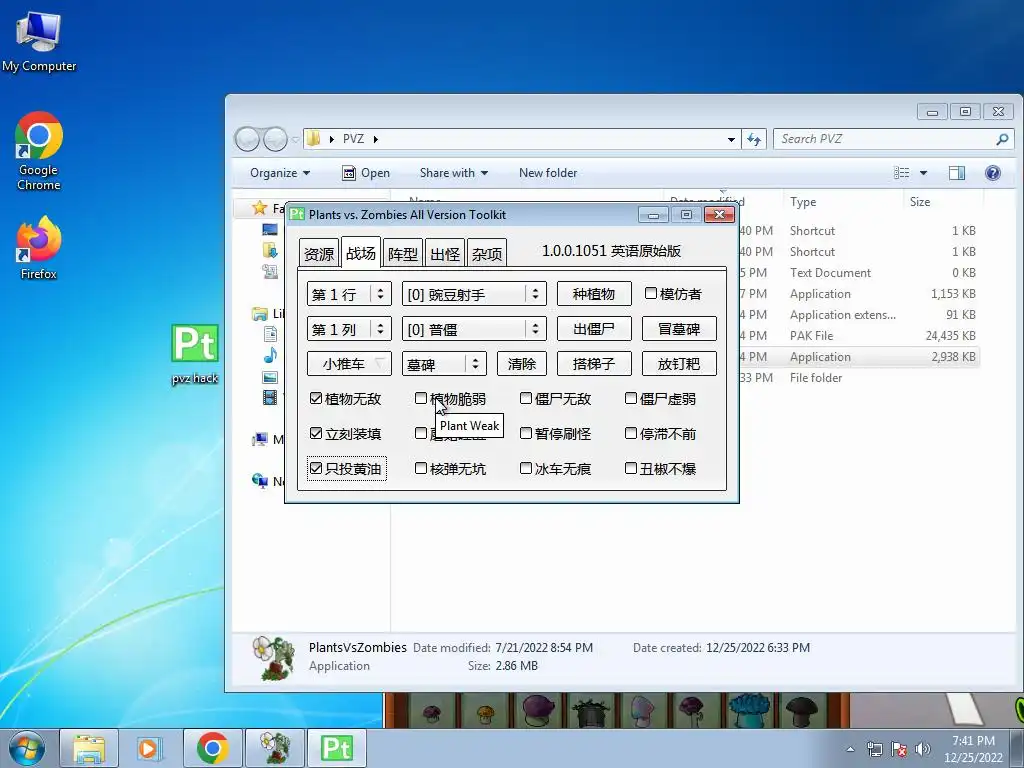The height and width of the screenshot is (768, 1024).
Task: Enable the 模仿者 checkbox
Action: [x=650, y=293]
